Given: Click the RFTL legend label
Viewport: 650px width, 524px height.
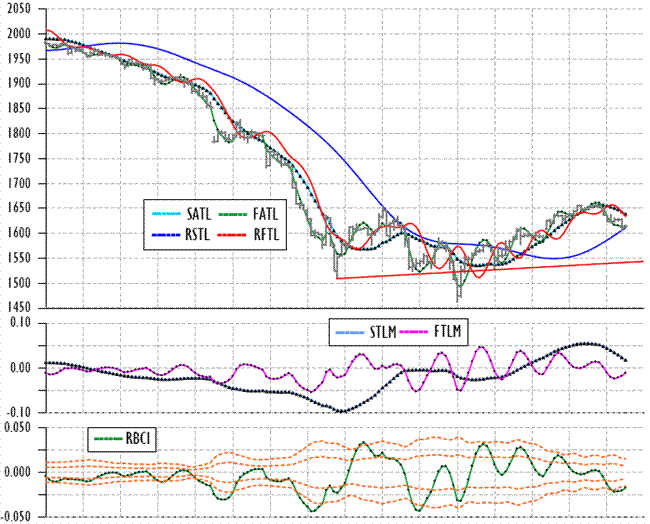Looking at the screenshot, I should 267,235.
